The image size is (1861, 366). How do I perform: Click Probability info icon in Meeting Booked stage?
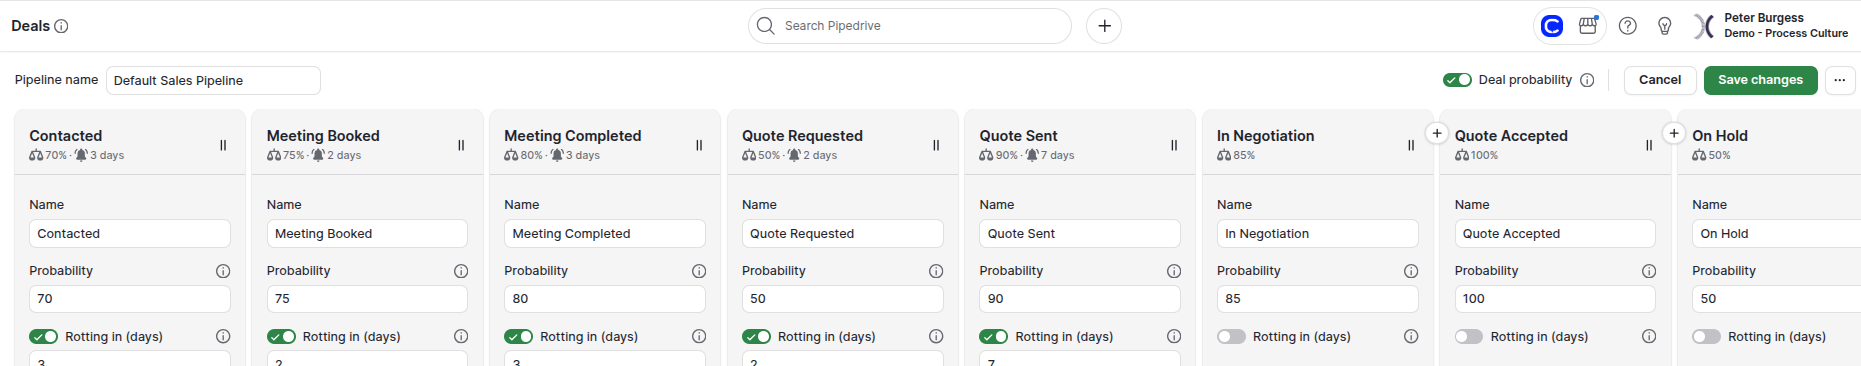coord(461,271)
